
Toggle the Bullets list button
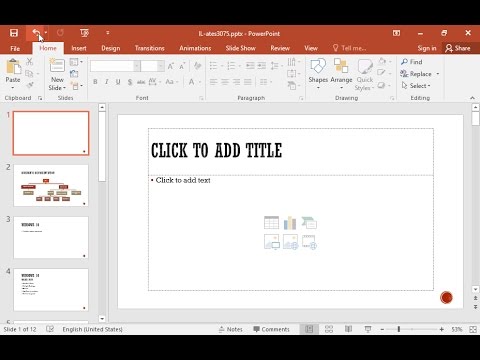pos(214,65)
